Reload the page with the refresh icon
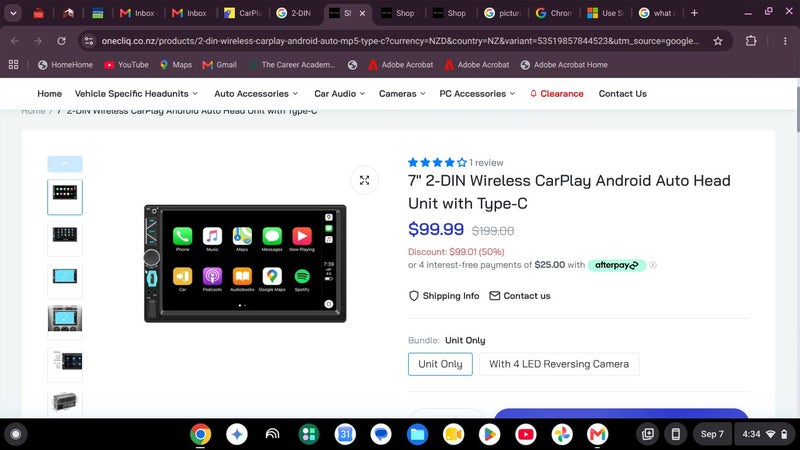This screenshot has width=800, height=450. (x=61, y=41)
